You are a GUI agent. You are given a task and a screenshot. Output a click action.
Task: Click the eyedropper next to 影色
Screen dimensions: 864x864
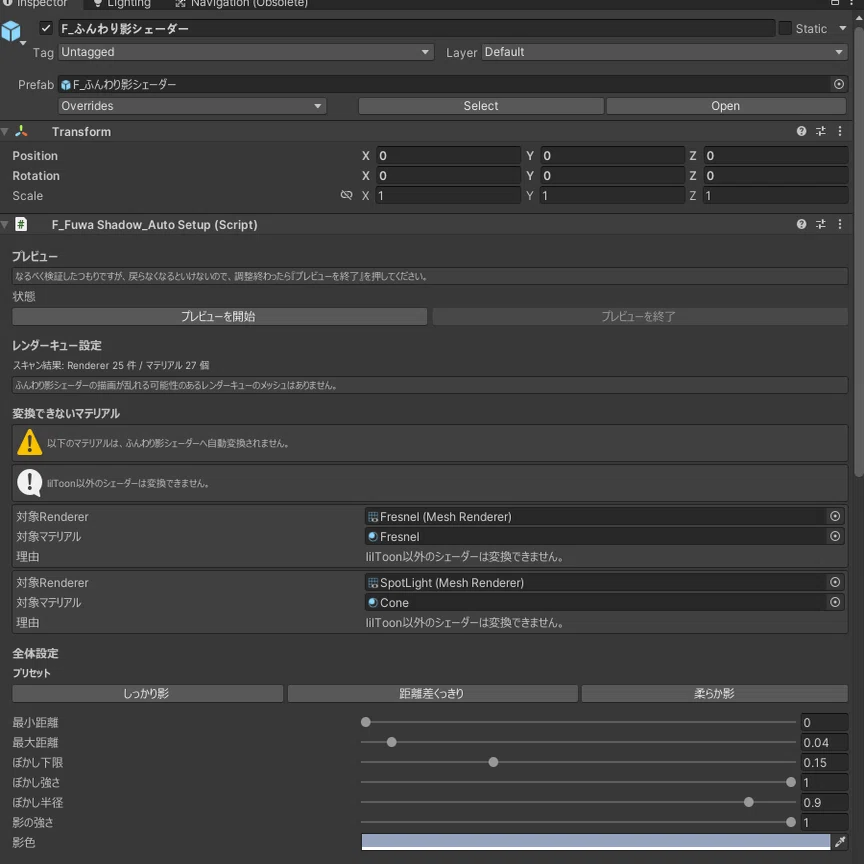(x=840, y=842)
